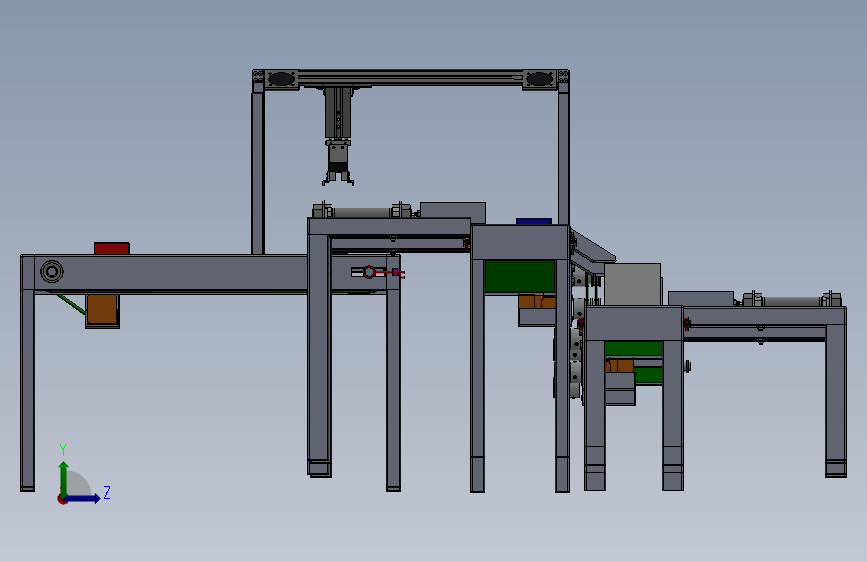
Task: Click the circular roller end on the left conveyor
Action: pyautogui.click(x=52, y=272)
